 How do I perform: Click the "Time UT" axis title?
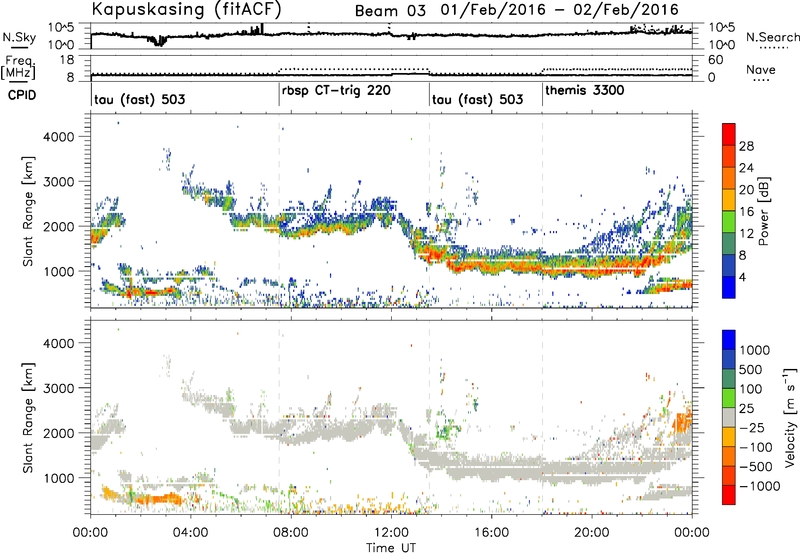pos(391,547)
